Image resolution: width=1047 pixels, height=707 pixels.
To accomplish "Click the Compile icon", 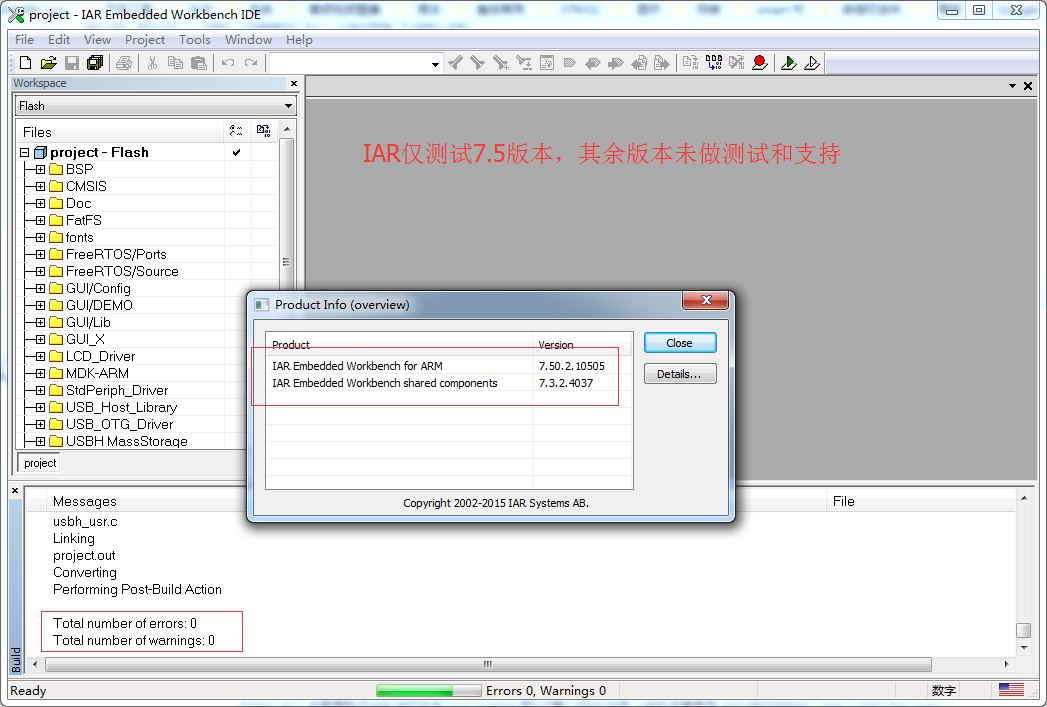I will 690,63.
